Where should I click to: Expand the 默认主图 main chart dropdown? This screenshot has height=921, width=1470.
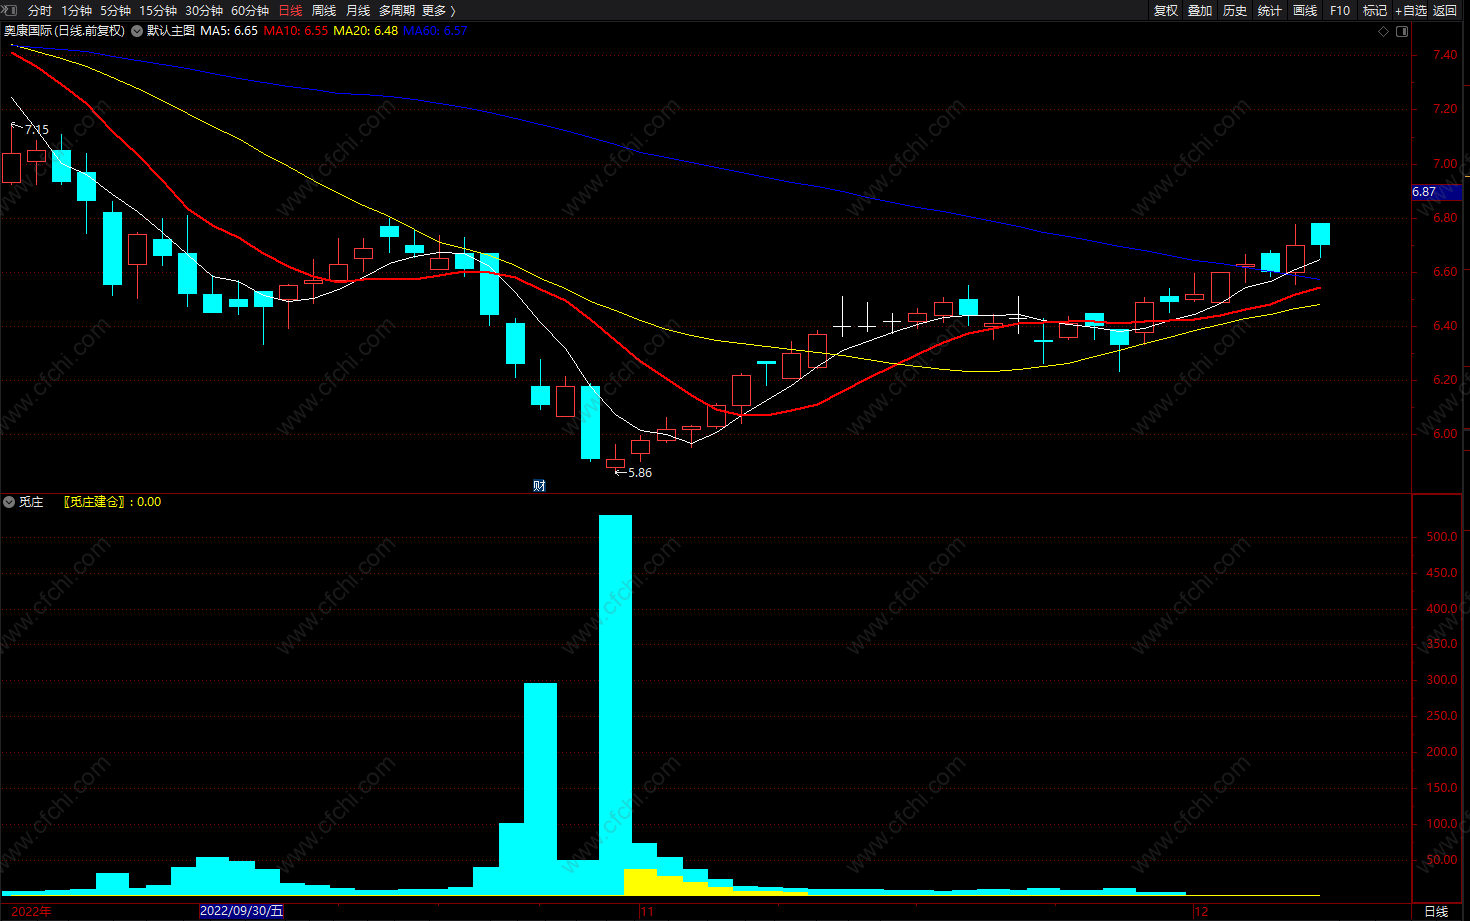137,31
